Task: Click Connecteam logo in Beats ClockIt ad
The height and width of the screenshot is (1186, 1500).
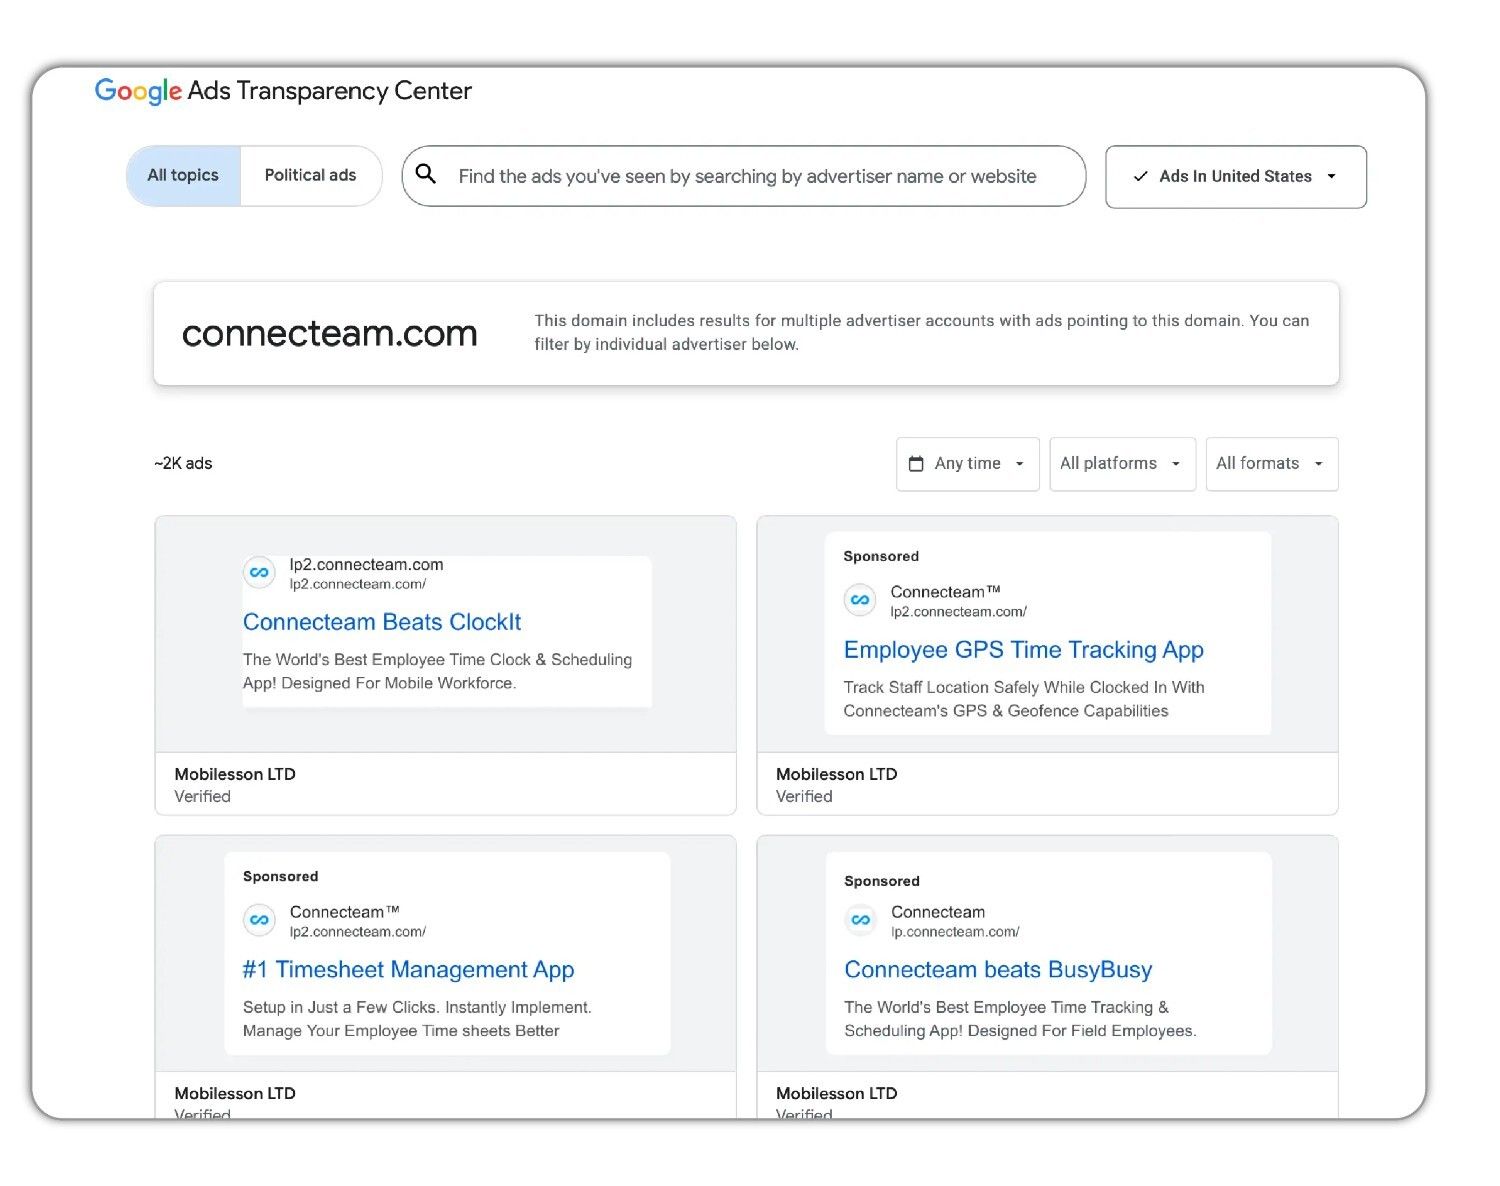Action: [259, 573]
